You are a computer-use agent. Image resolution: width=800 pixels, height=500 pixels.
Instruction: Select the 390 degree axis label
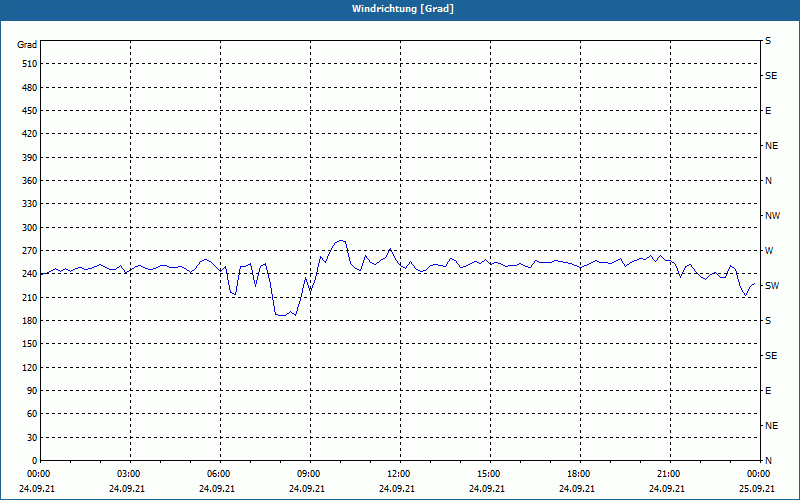(29, 157)
